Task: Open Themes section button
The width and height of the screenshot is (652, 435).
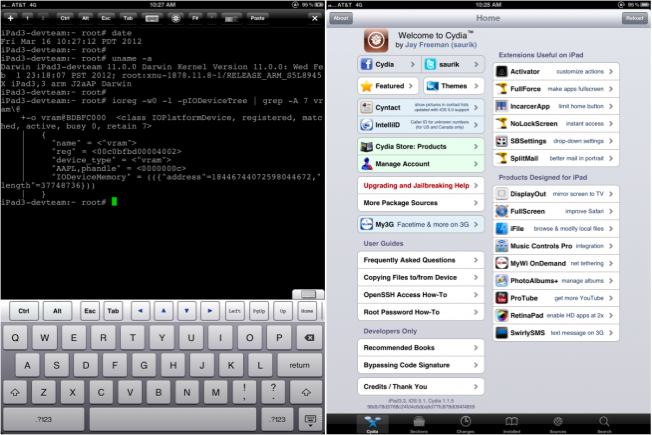Action: tap(451, 86)
